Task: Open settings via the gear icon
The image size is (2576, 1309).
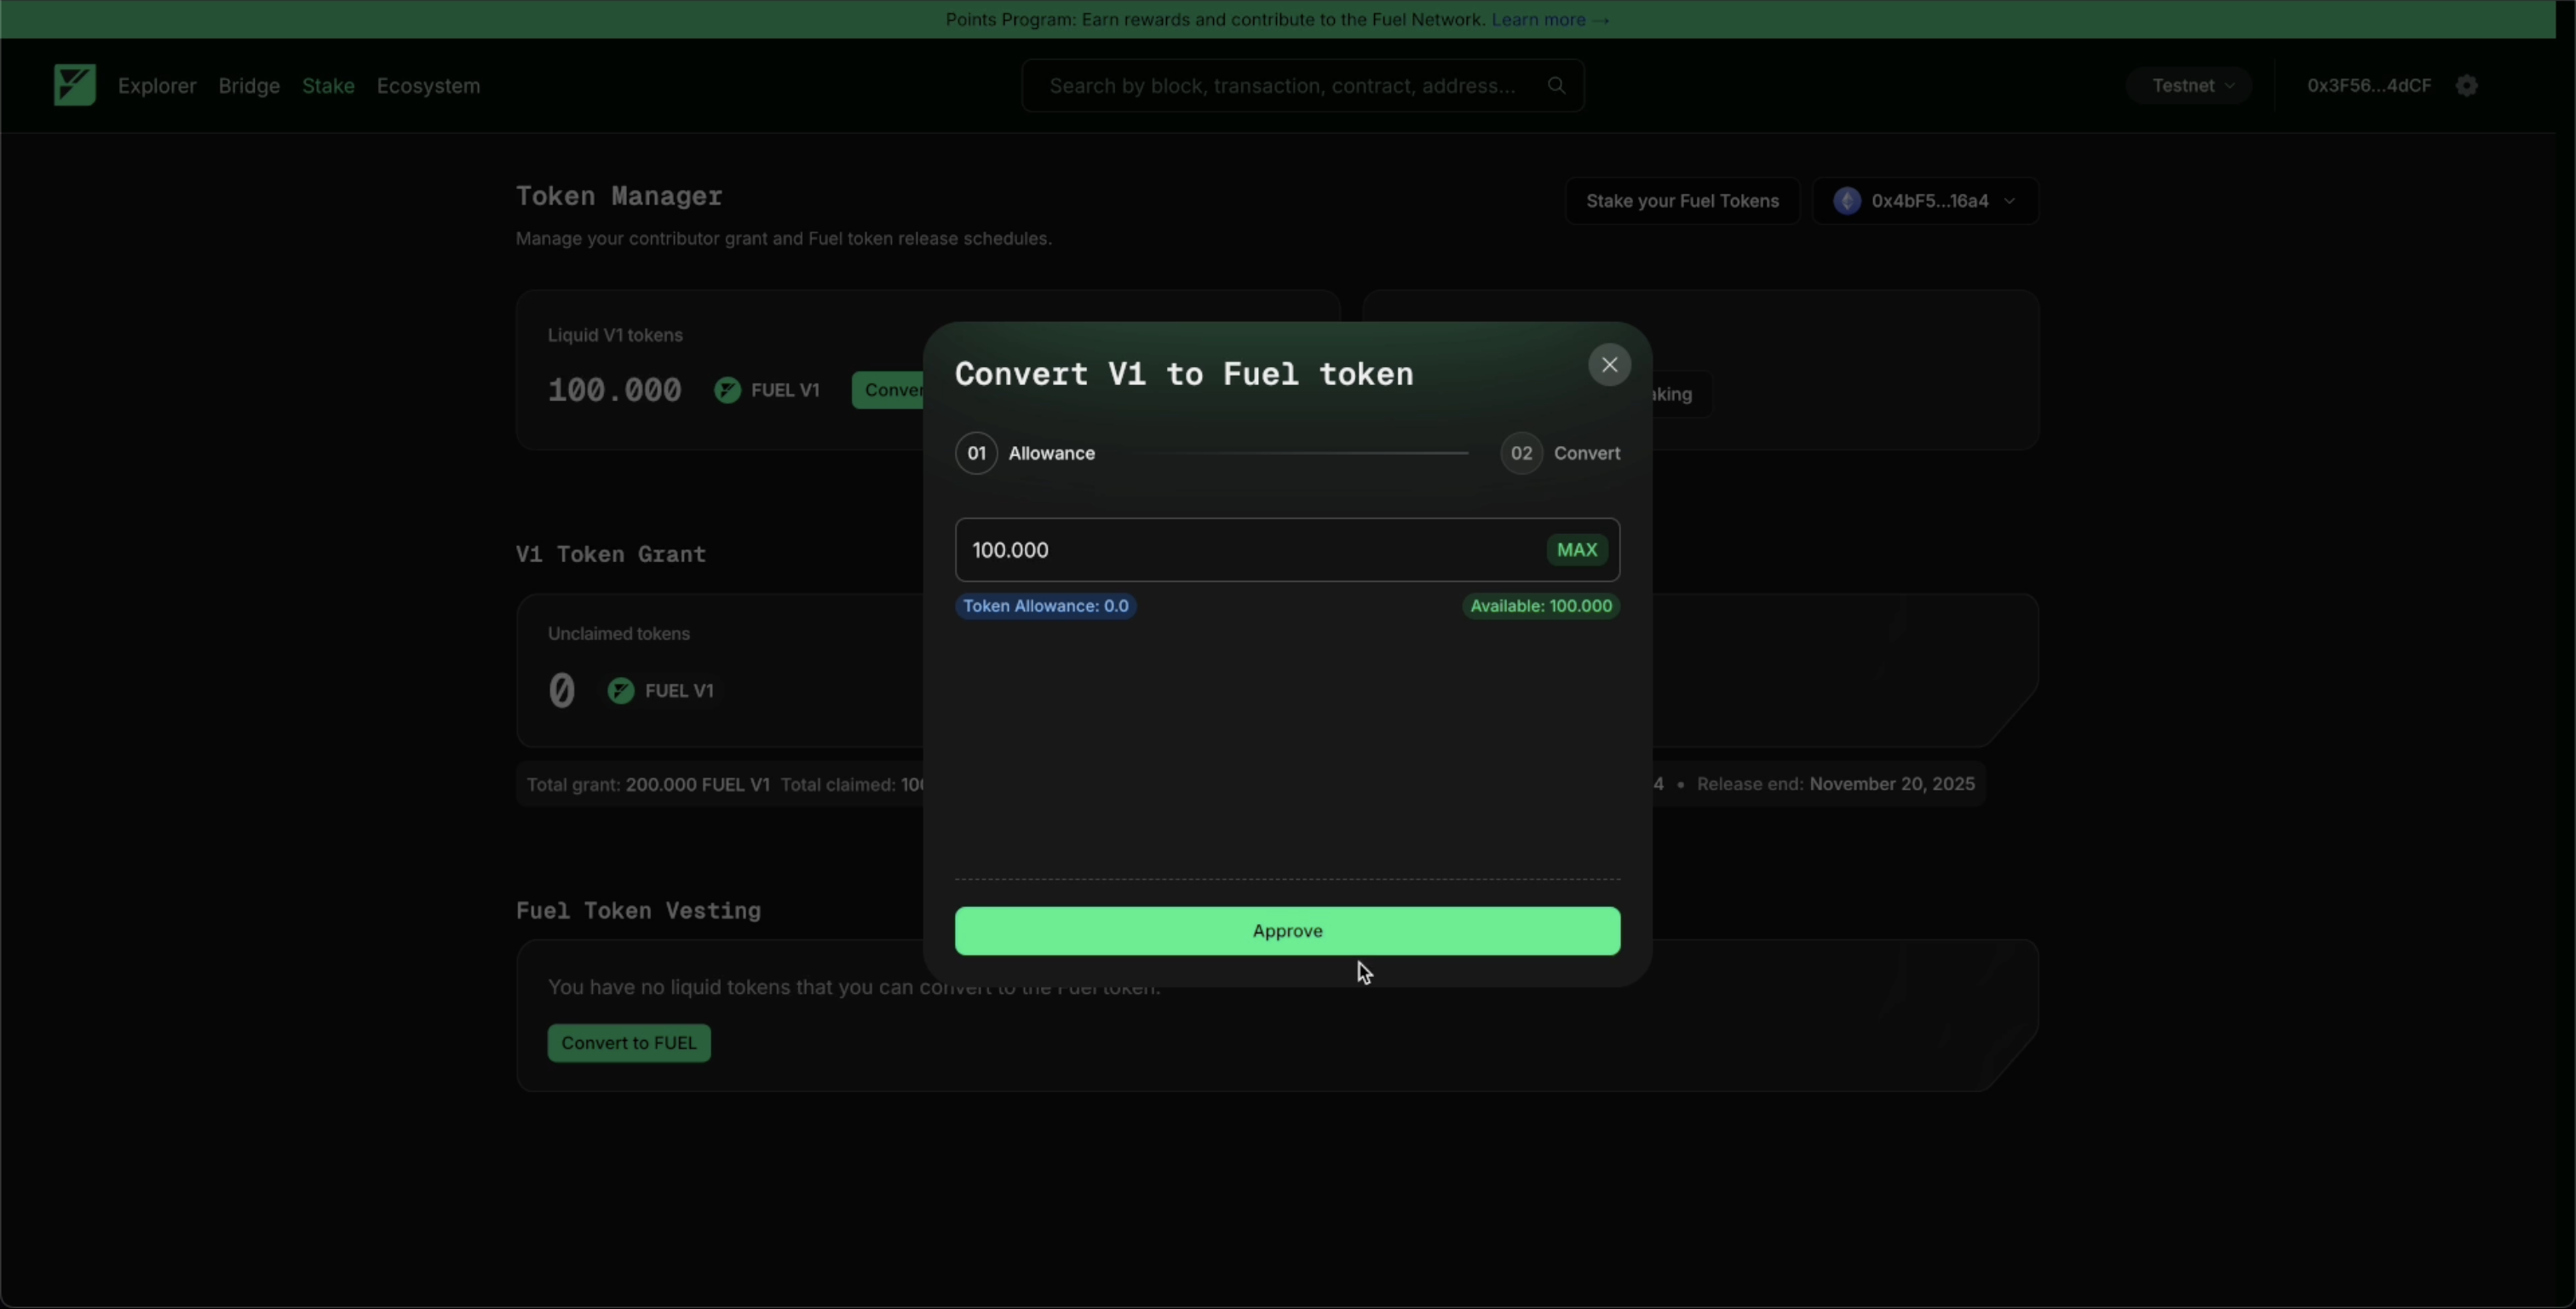Action: [2467, 85]
